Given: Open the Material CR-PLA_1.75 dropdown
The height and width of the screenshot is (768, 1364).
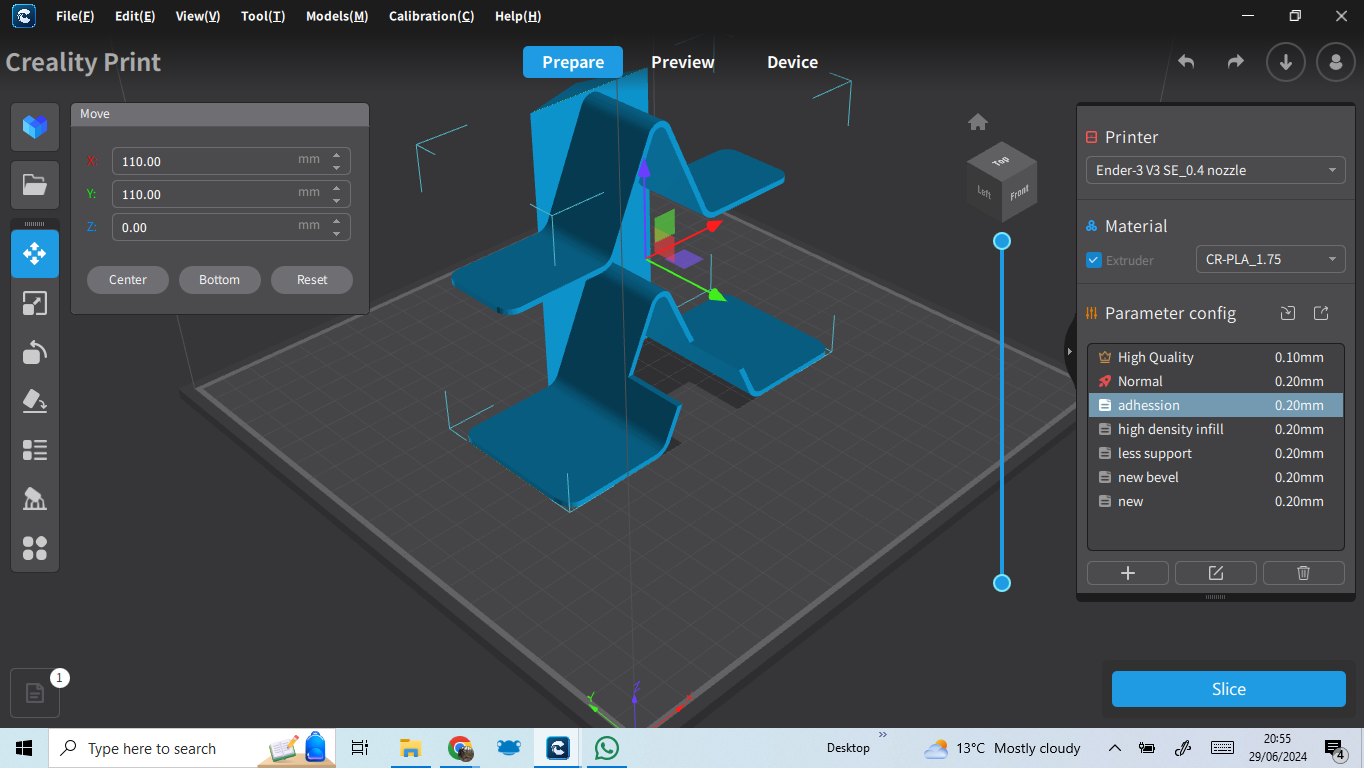Looking at the screenshot, I should tap(1271, 259).
